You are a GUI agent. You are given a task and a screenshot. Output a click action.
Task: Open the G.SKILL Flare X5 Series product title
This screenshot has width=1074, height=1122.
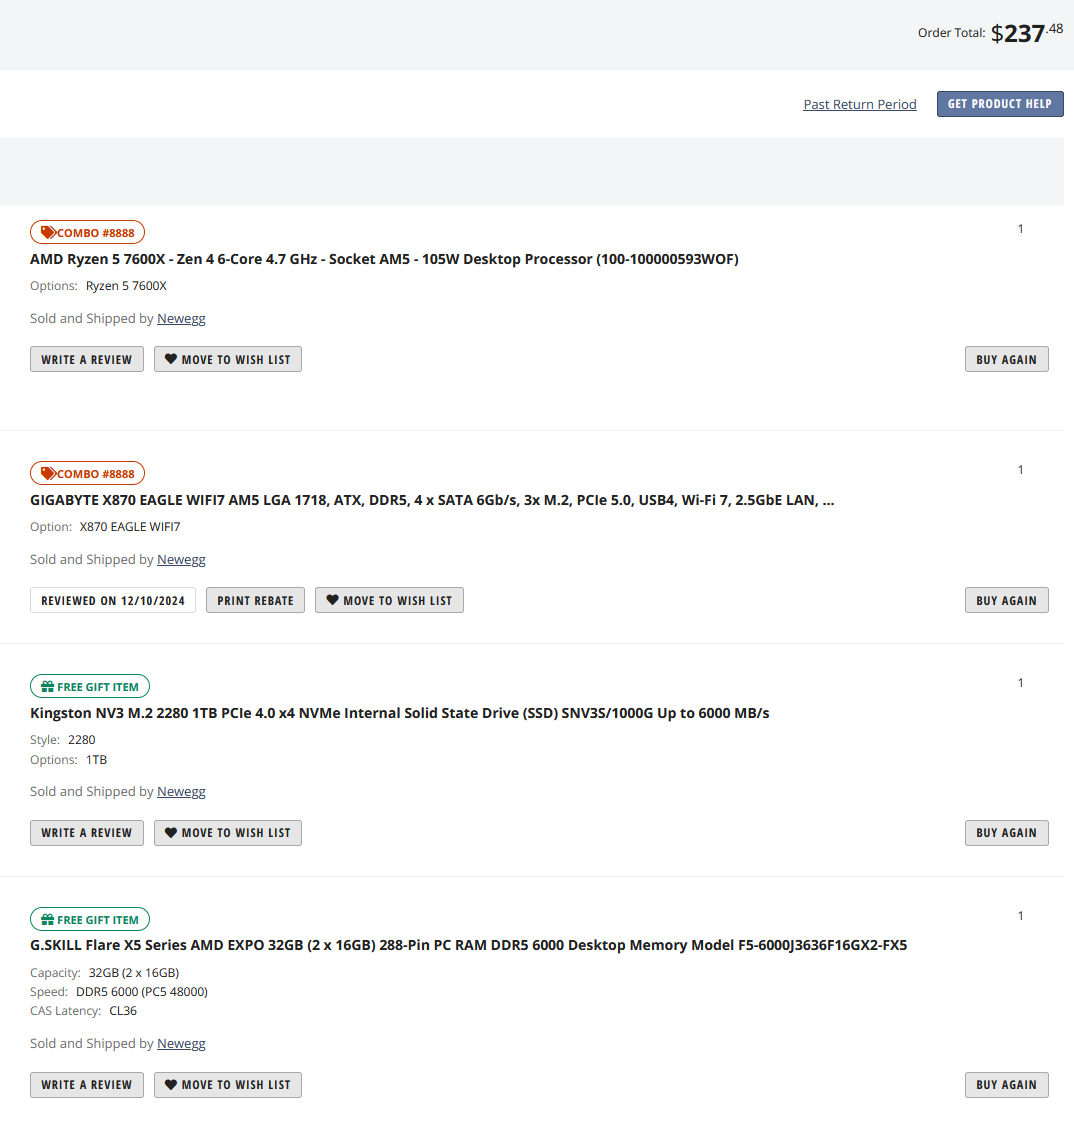(469, 945)
